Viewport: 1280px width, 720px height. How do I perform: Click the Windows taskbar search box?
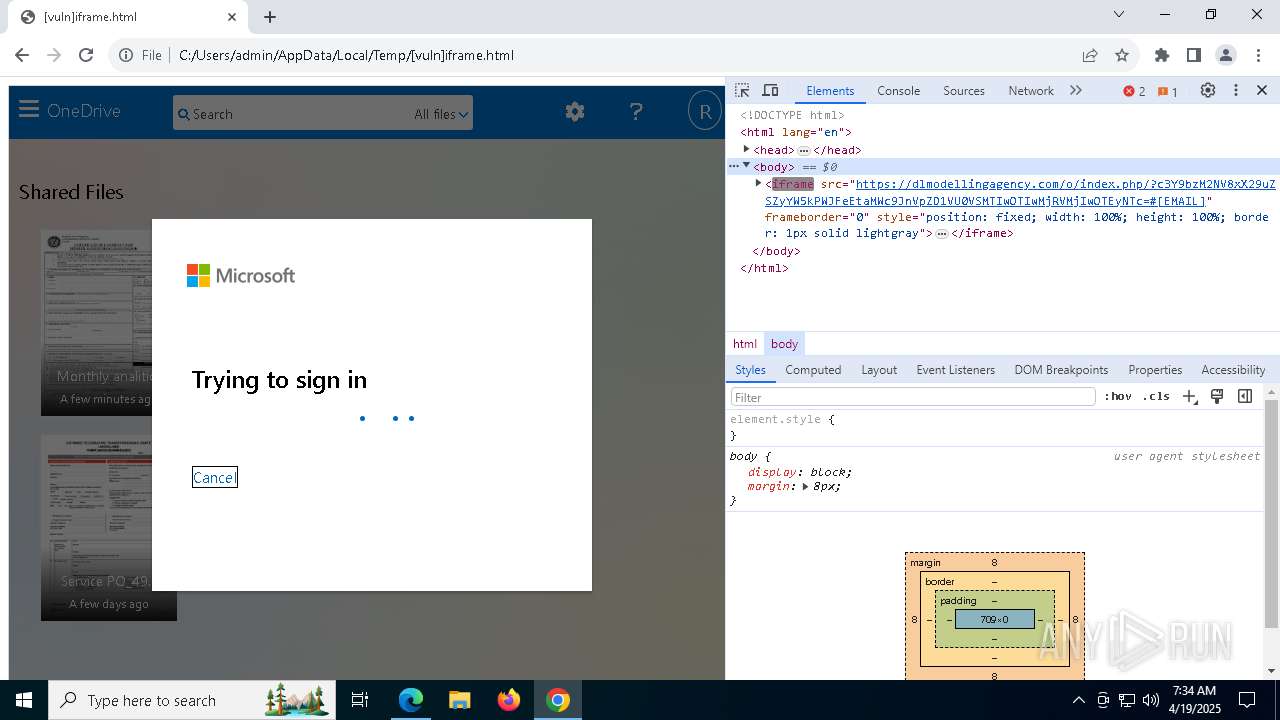point(190,700)
